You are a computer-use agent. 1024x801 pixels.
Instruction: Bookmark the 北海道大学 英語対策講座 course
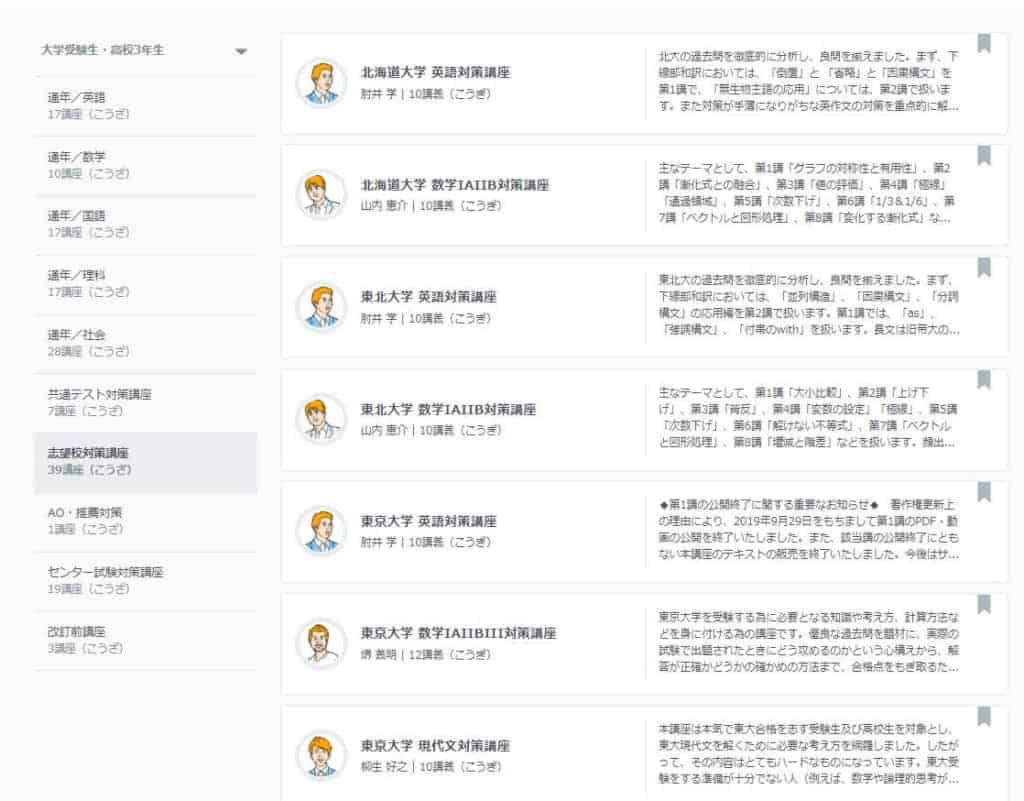pyautogui.click(x=984, y=41)
